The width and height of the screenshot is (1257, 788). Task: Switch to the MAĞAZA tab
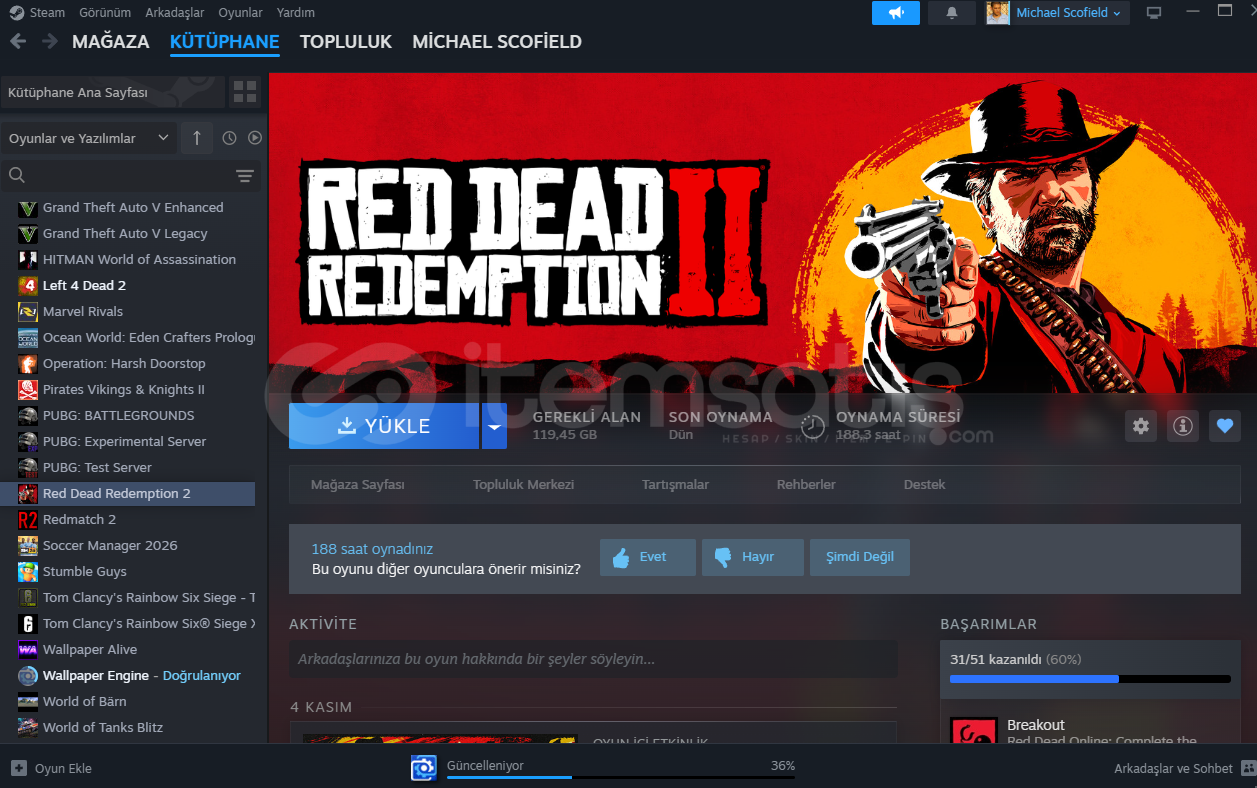[111, 42]
